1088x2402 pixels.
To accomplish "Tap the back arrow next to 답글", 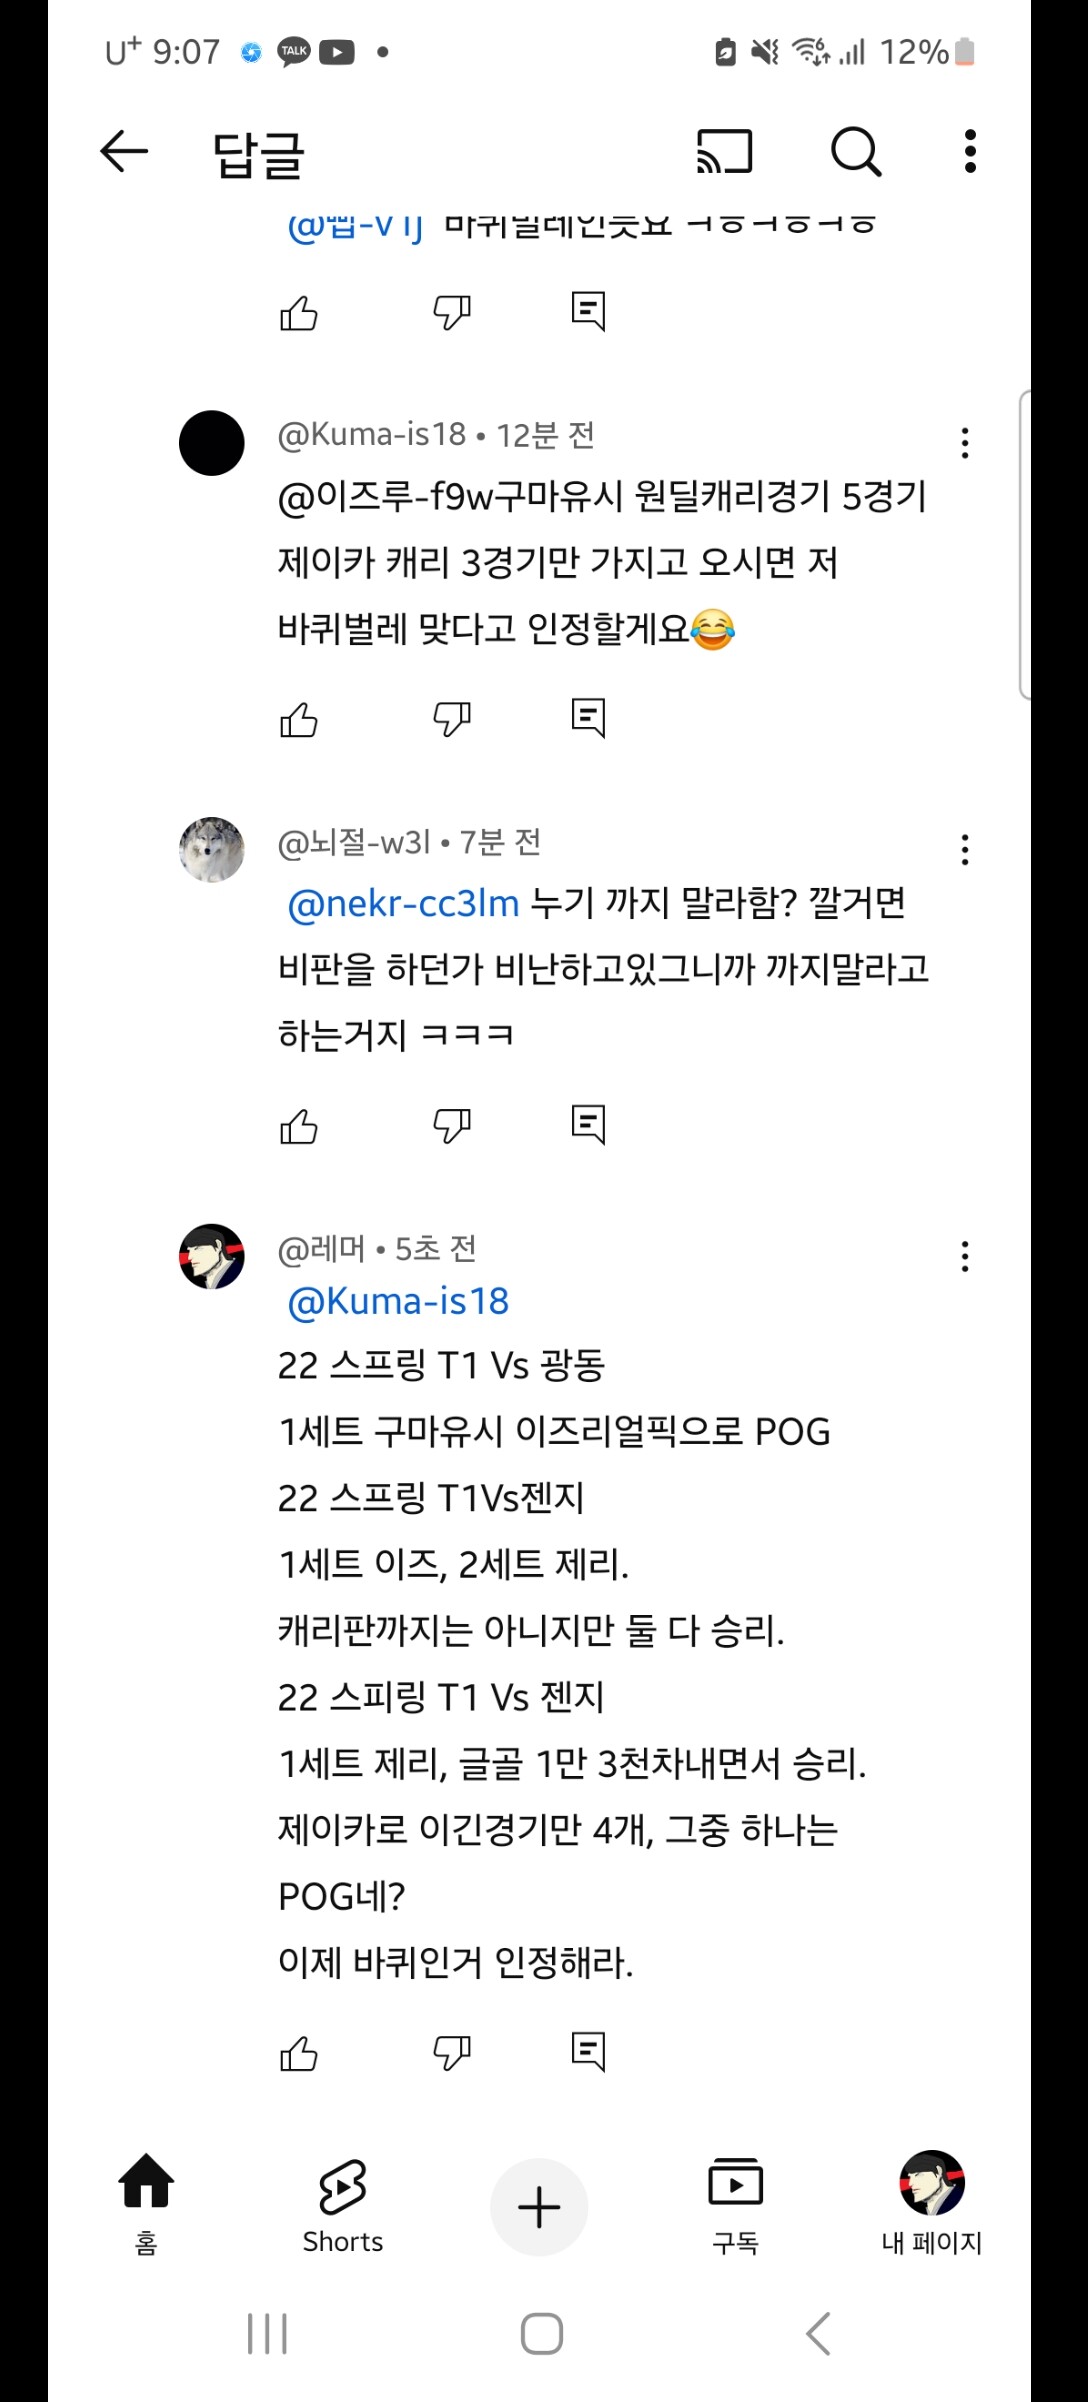I will [x=124, y=152].
